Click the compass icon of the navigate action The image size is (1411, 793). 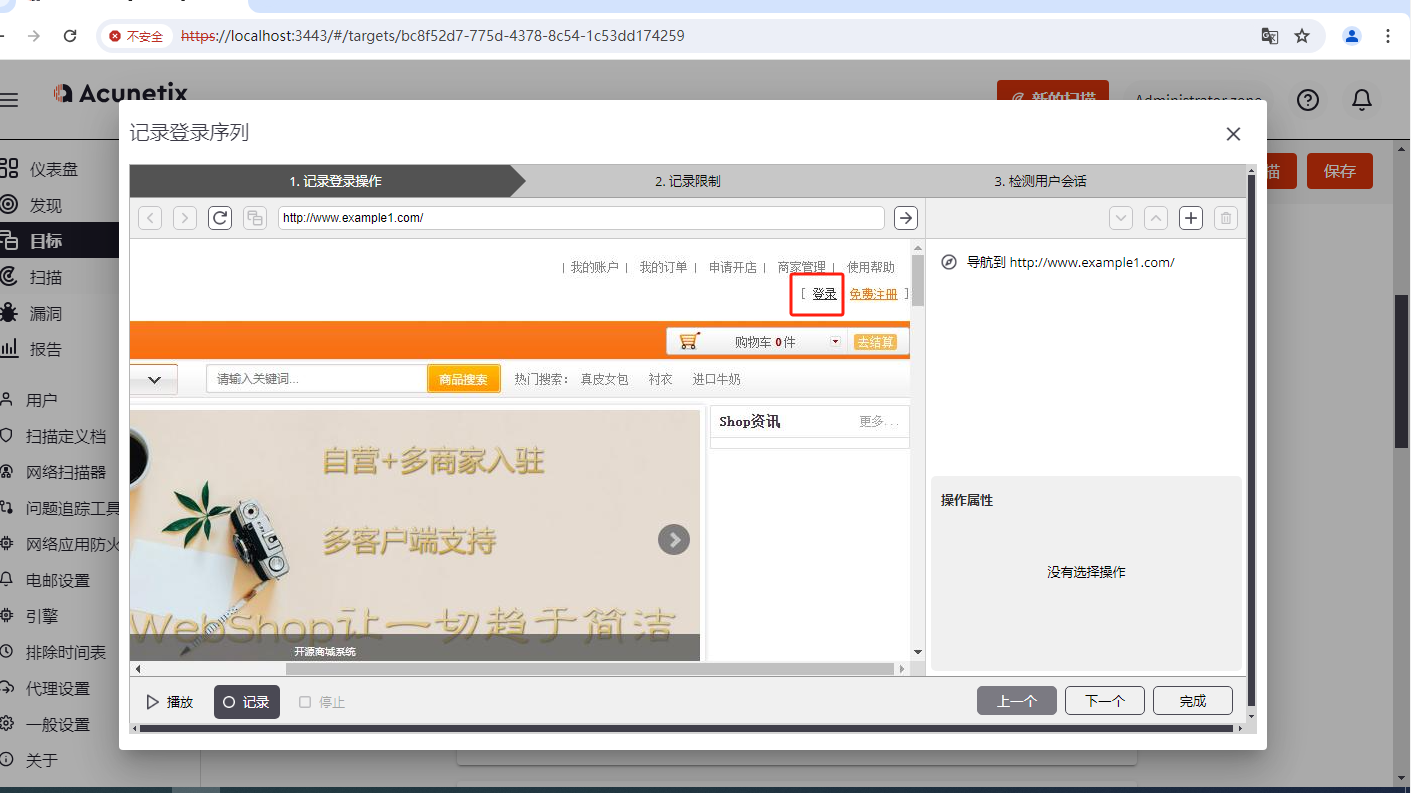(950, 262)
